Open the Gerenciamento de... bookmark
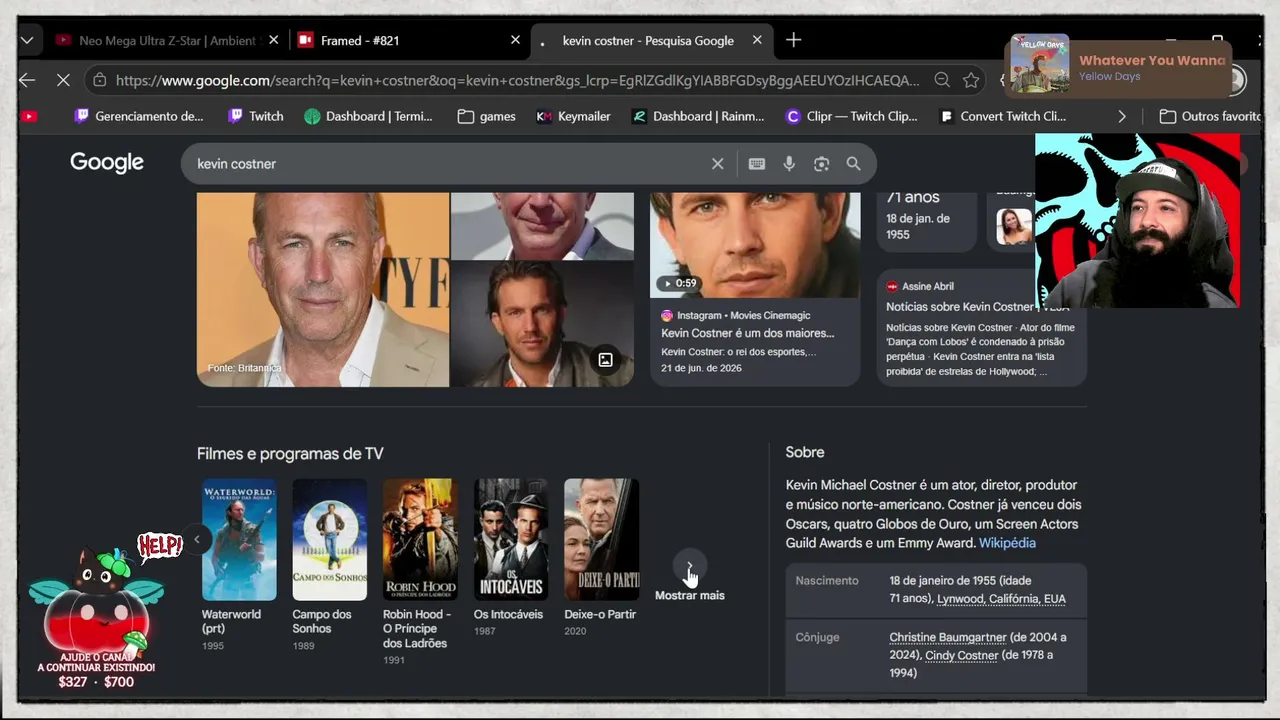 pyautogui.click(x=139, y=116)
